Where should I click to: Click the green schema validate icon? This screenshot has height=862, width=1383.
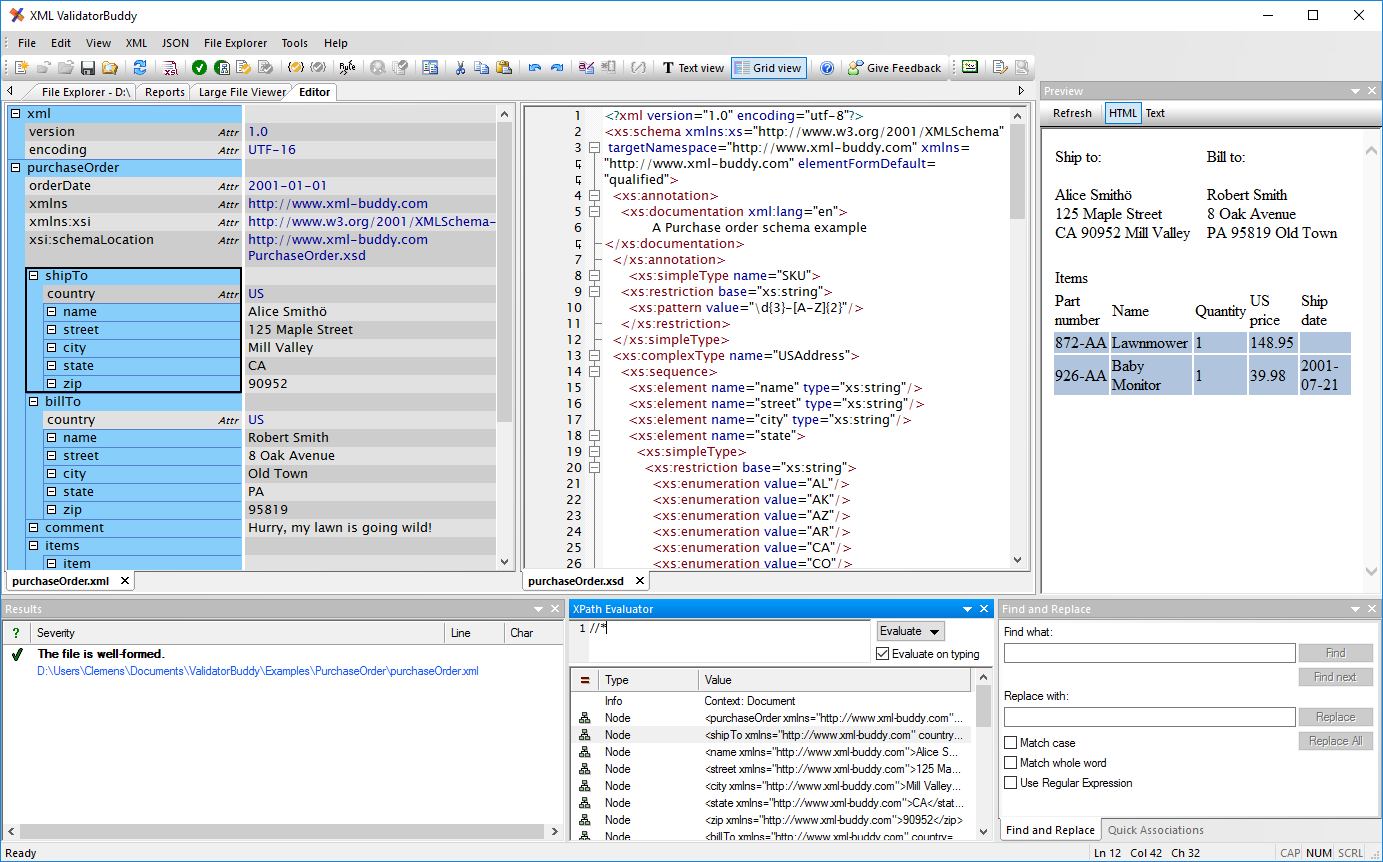pos(222,68)
